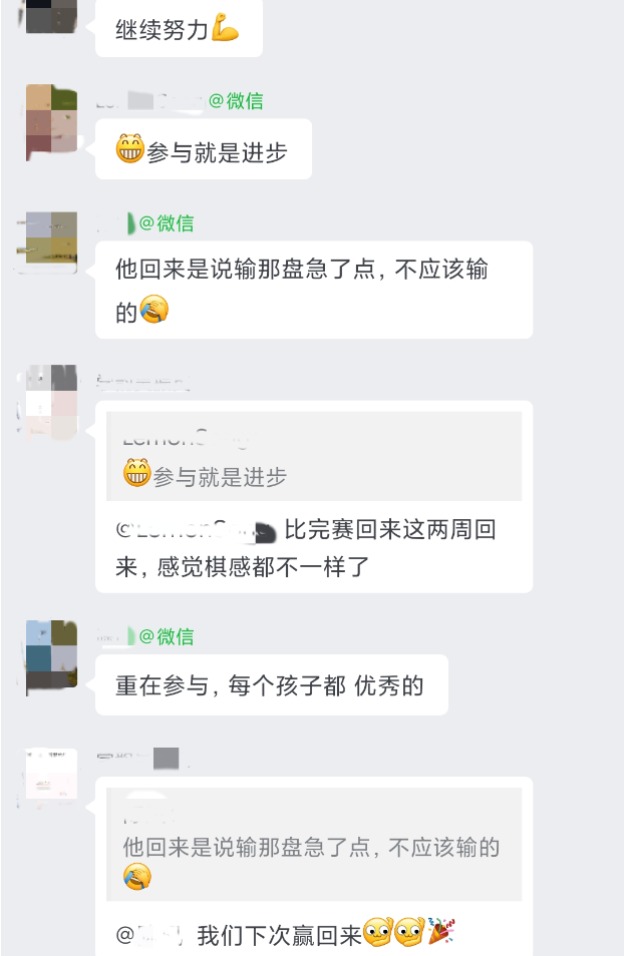This screenshot has width=624, height=956.
Task: Select the 重在参与，每个孩子都优秀的 bubble
Action: tap(271, 685)
